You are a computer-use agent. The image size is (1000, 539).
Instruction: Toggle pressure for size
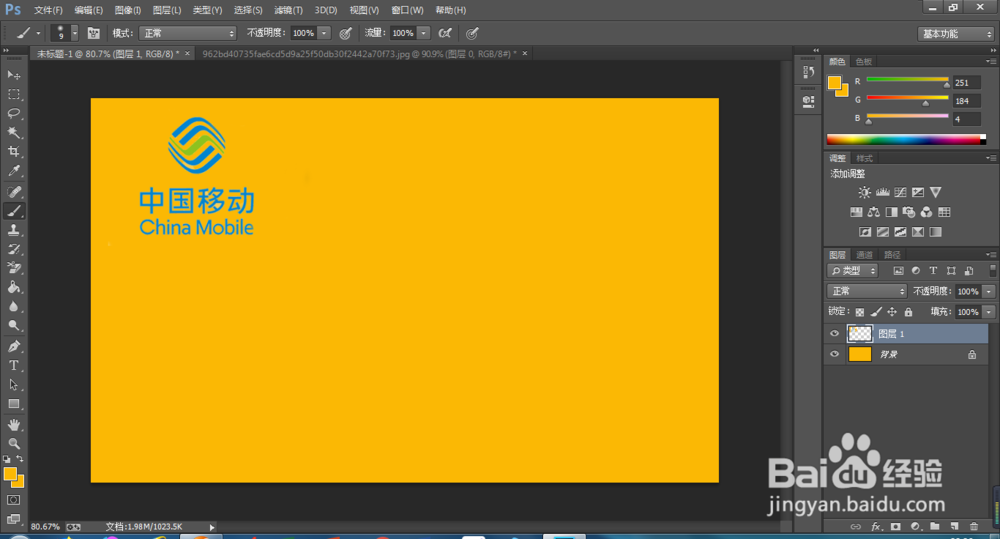472,33
